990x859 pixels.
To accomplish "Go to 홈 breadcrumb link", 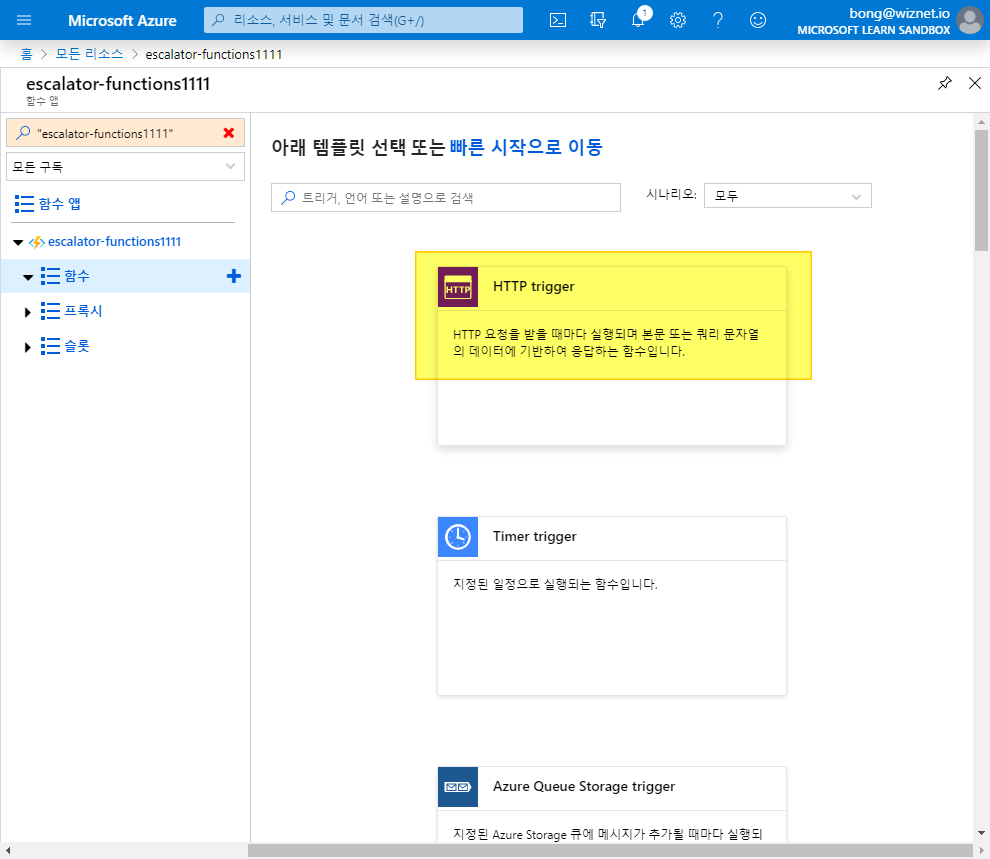I will pos(27,54).
